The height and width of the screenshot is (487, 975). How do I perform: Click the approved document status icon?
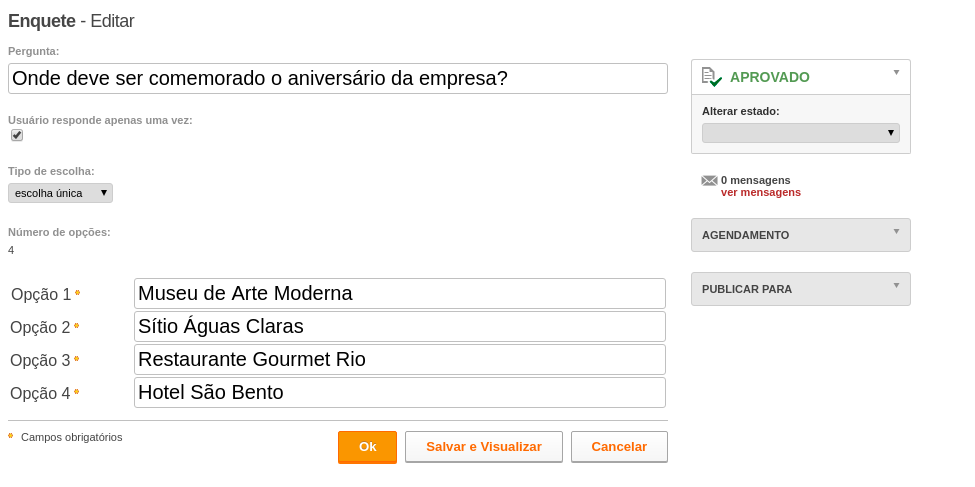click(x=711, y=77)
